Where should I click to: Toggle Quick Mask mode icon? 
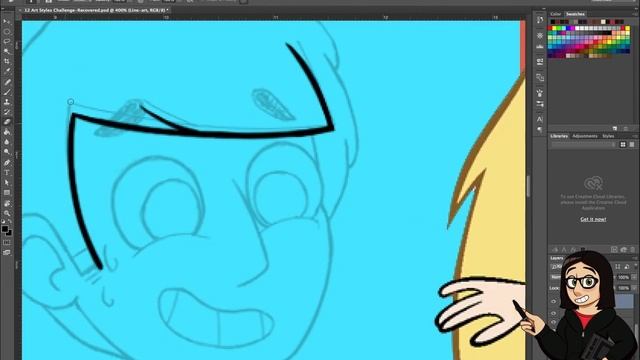click(7, 242)
